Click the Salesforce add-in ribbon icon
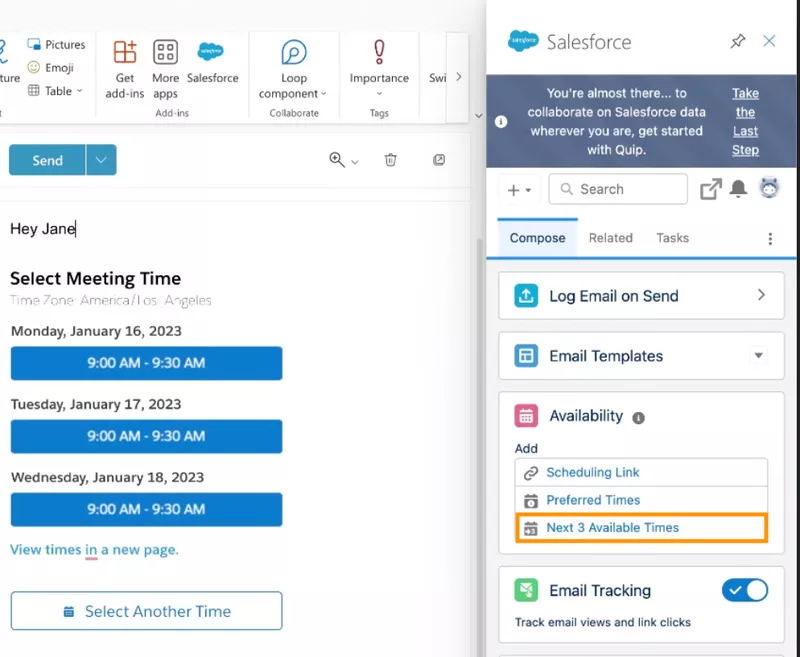Image resolution: width=800 pixels, height=657 pixels. pyautogui.click(x=212, y=53)
